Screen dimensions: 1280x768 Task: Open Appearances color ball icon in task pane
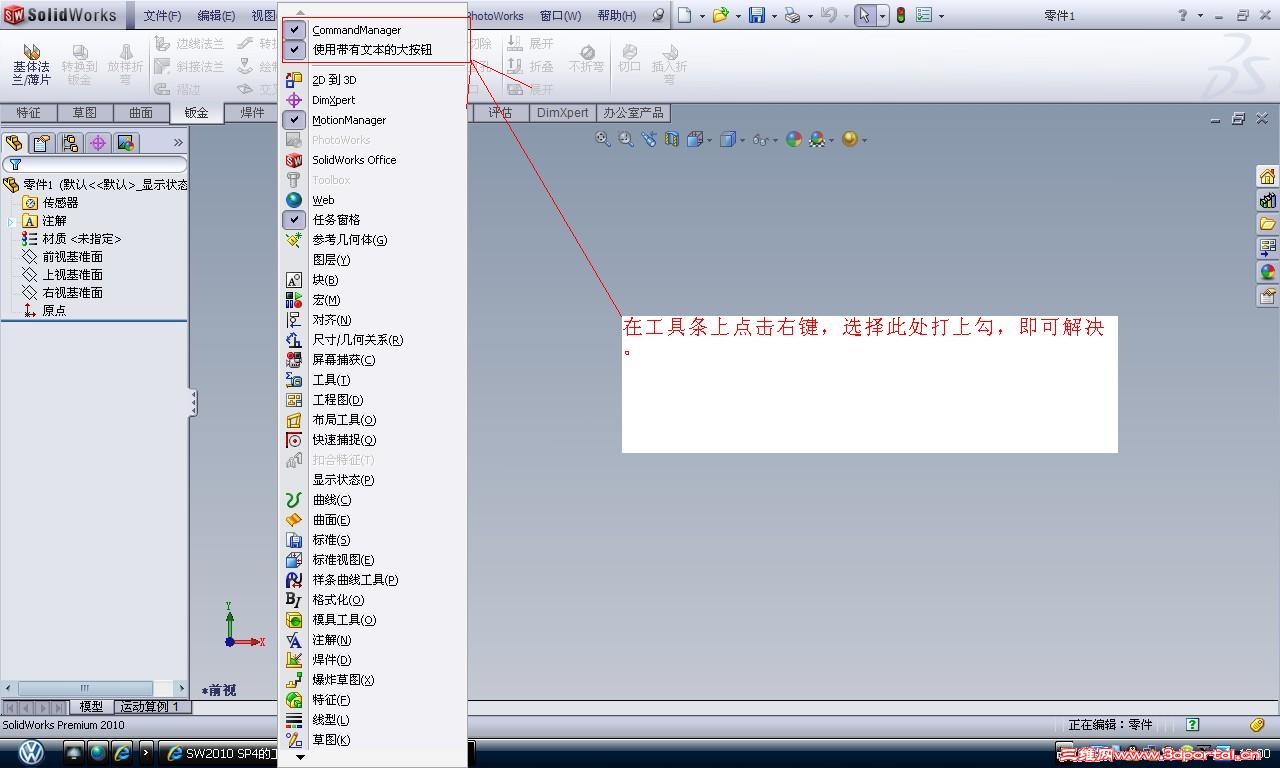(x=1267, y=272)
